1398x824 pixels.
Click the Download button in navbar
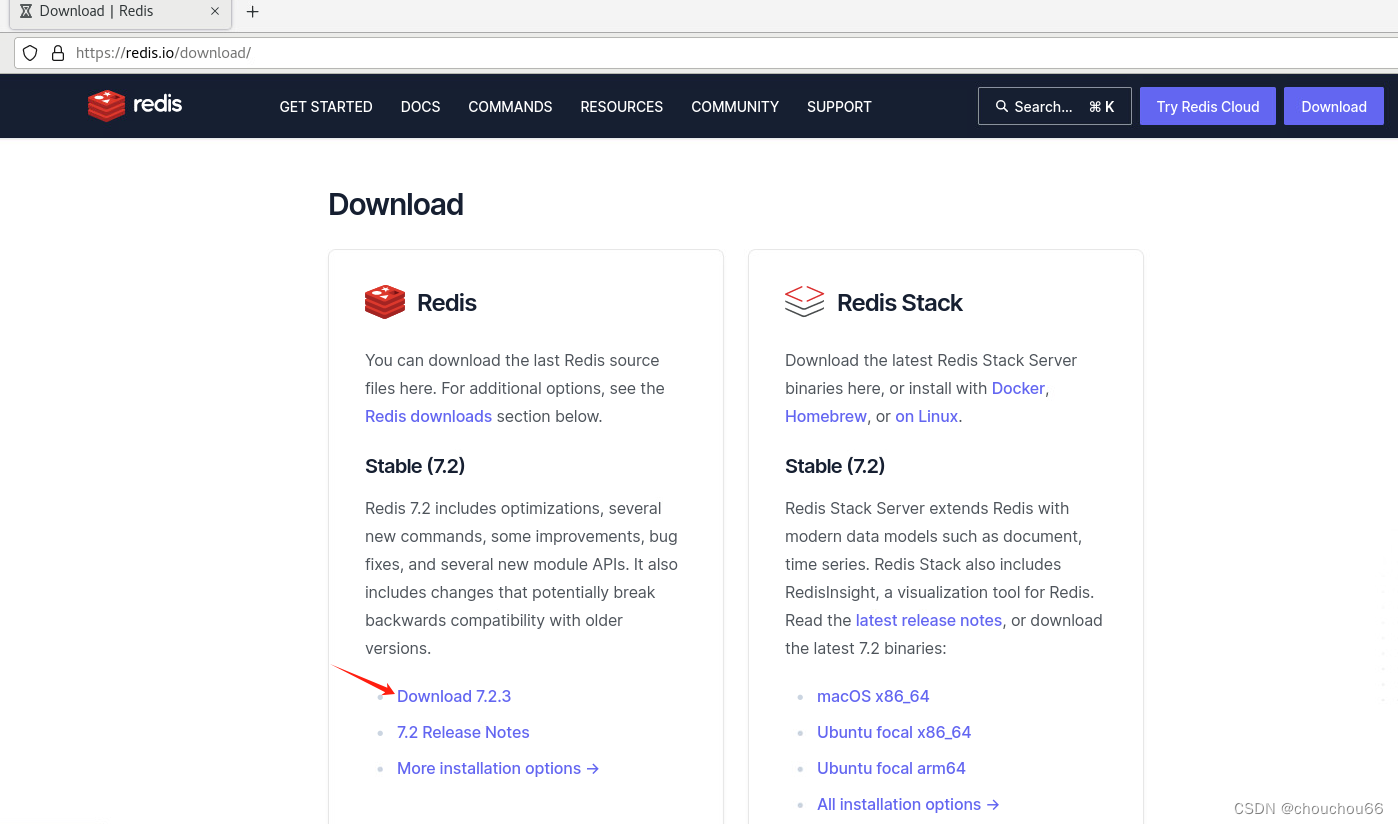pos(1334,106)
